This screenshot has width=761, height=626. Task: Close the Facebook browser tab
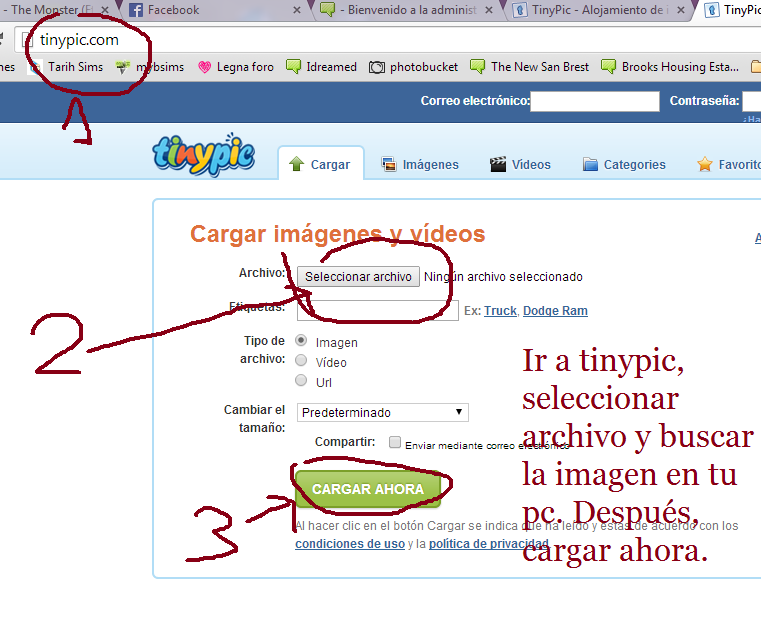point(297,10)
